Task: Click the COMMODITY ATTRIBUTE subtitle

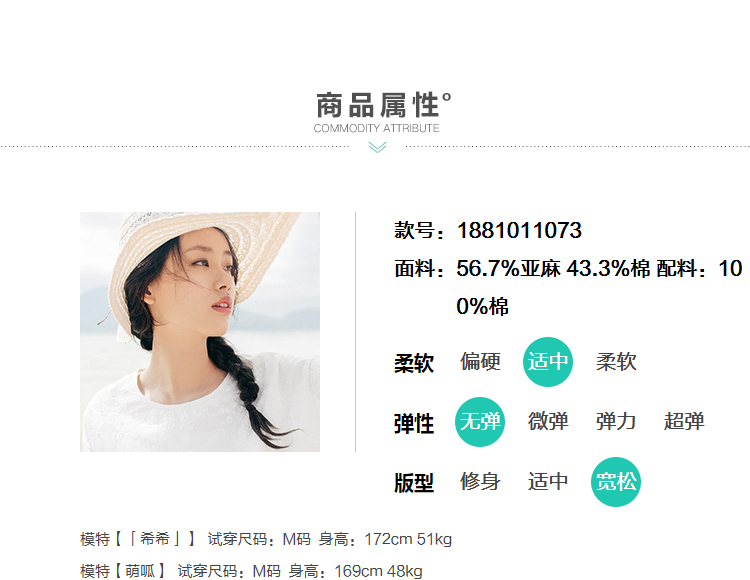Action: click(x=376, y=128)
